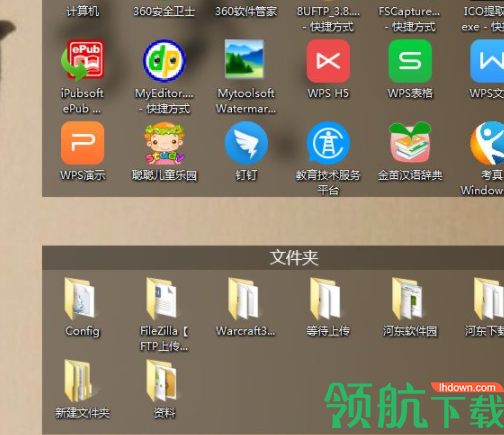Image resolution: width=504 pixels, height=435 pixels.
Task: Launch 钉钉 blue wing icon
Action: [x=246, y=143]
